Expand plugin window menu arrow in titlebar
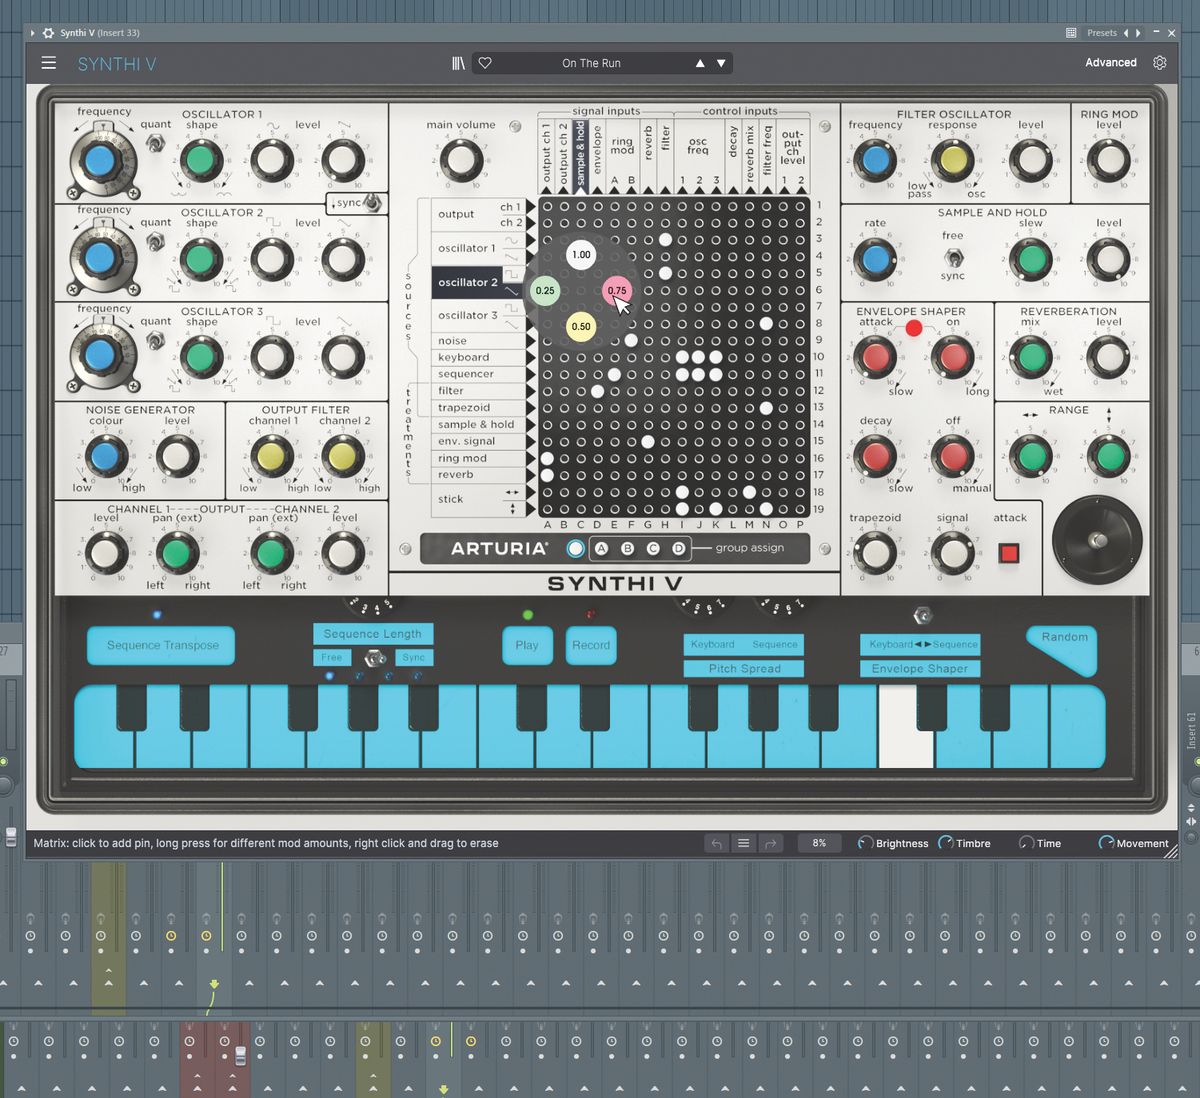 click(32, 33)
